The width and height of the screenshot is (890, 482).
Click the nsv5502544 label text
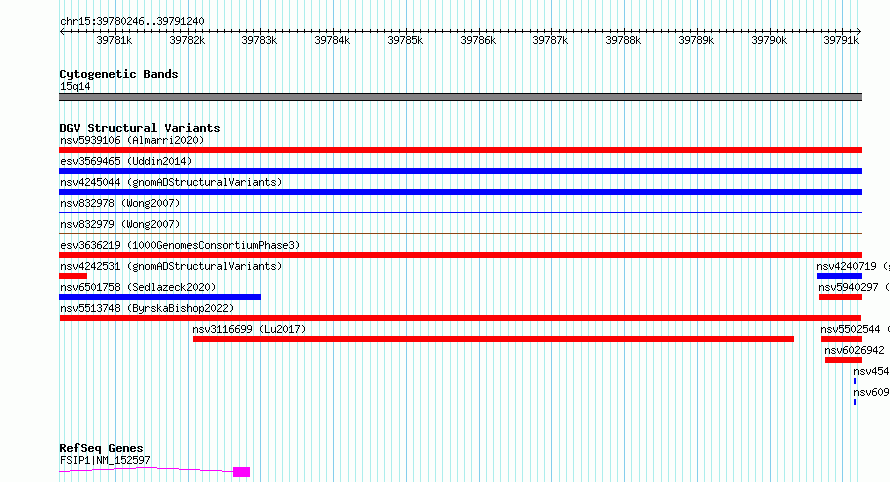(850, 329)
